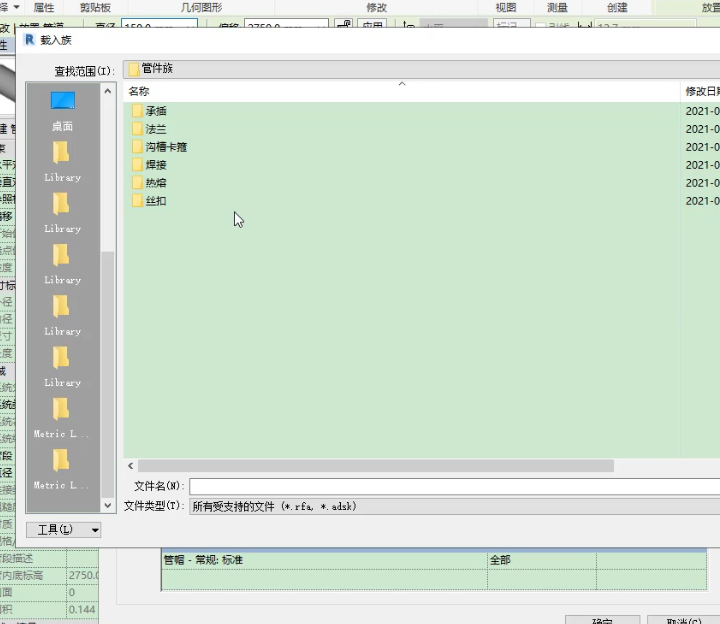The image size is (720, 624).
Task: Click the 0.144 value in properties panel
Action: coord(82,610)
